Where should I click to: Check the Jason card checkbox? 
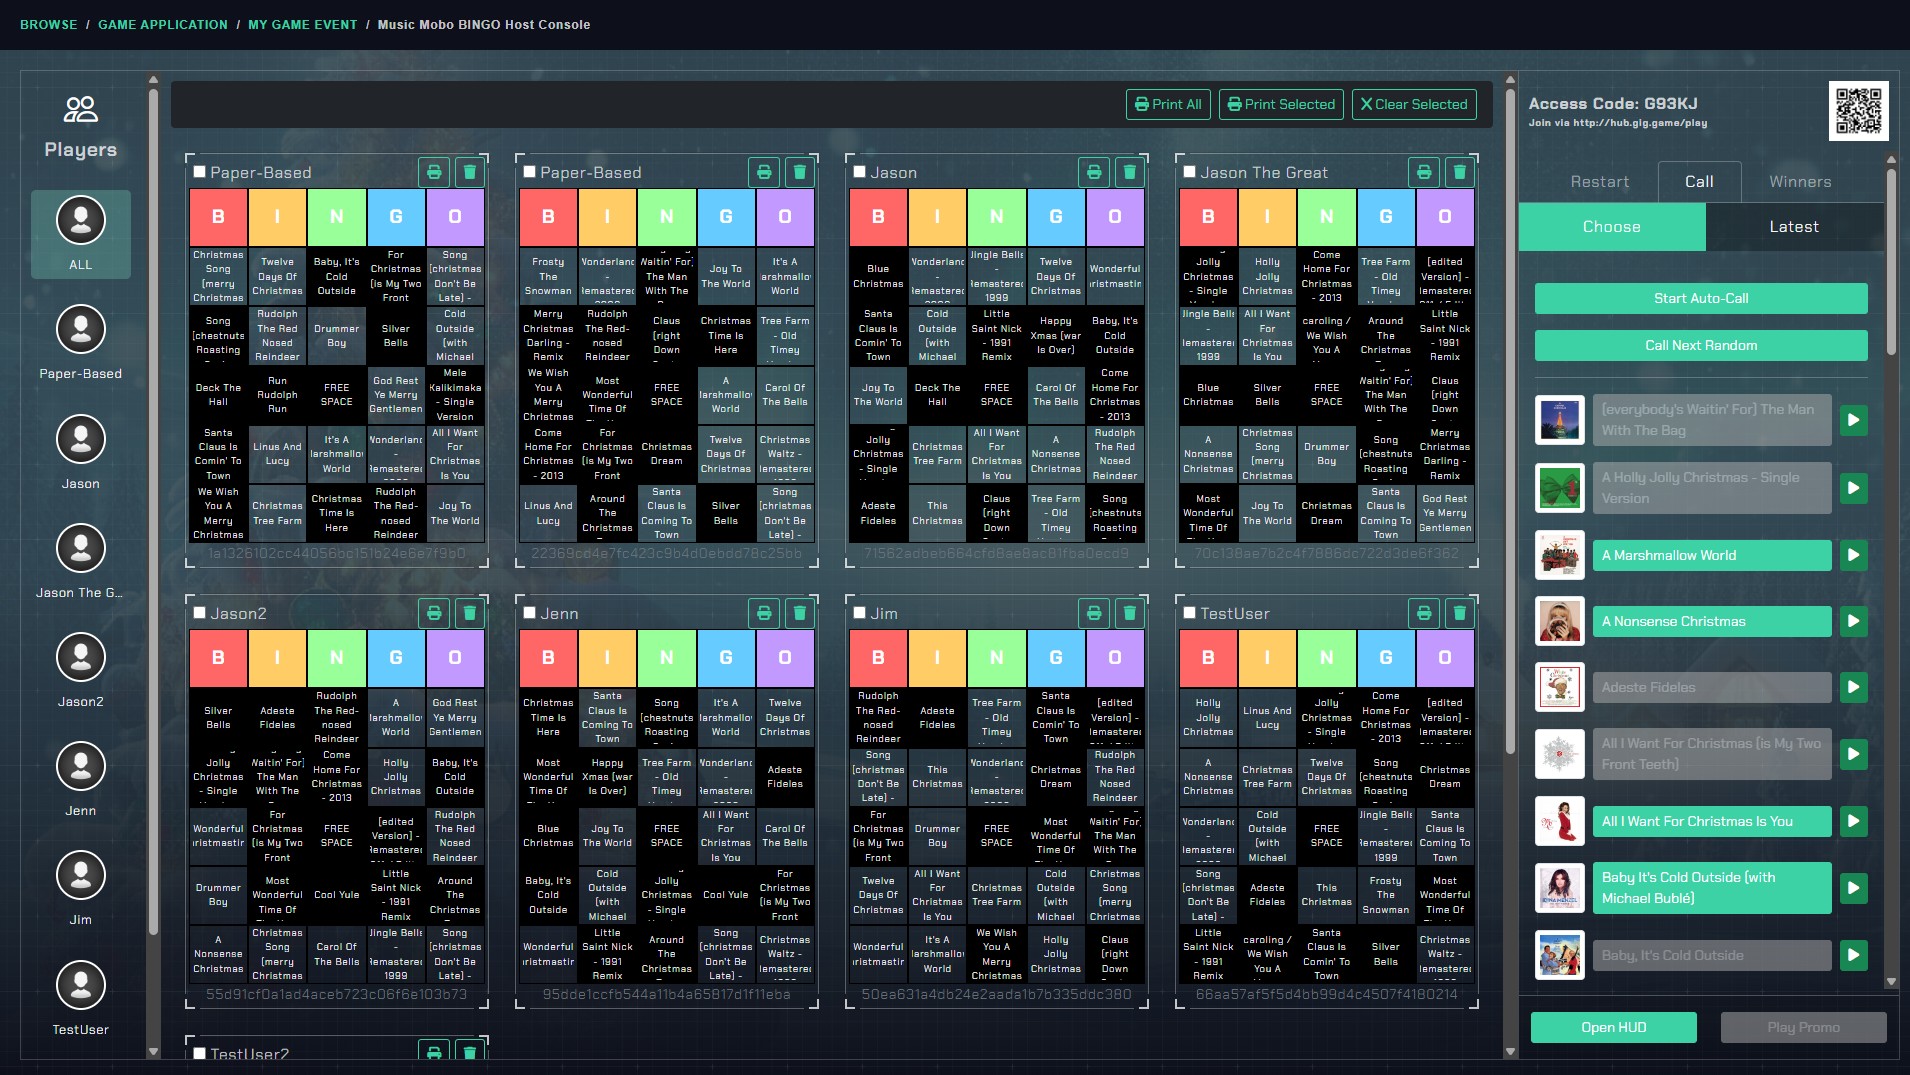860,172
